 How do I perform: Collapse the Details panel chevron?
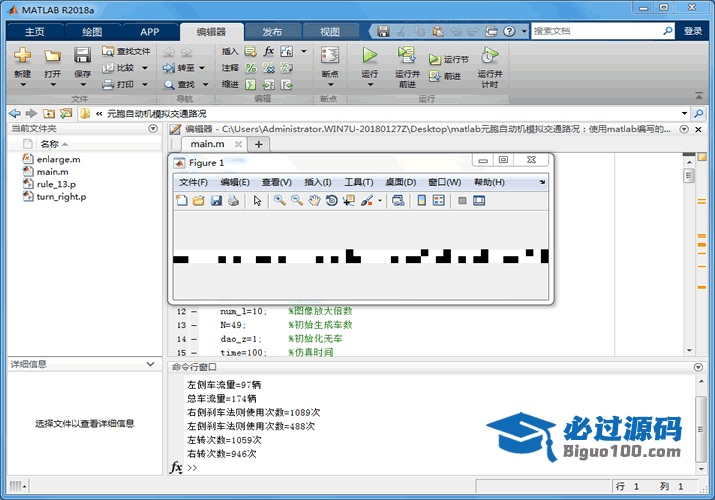coord(150,364)
